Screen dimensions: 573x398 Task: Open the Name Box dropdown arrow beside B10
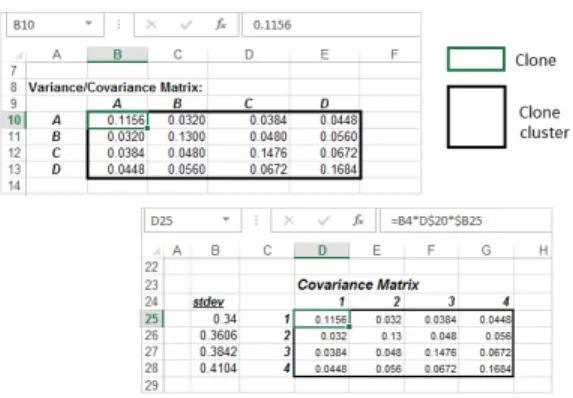(x=88, y=24)
